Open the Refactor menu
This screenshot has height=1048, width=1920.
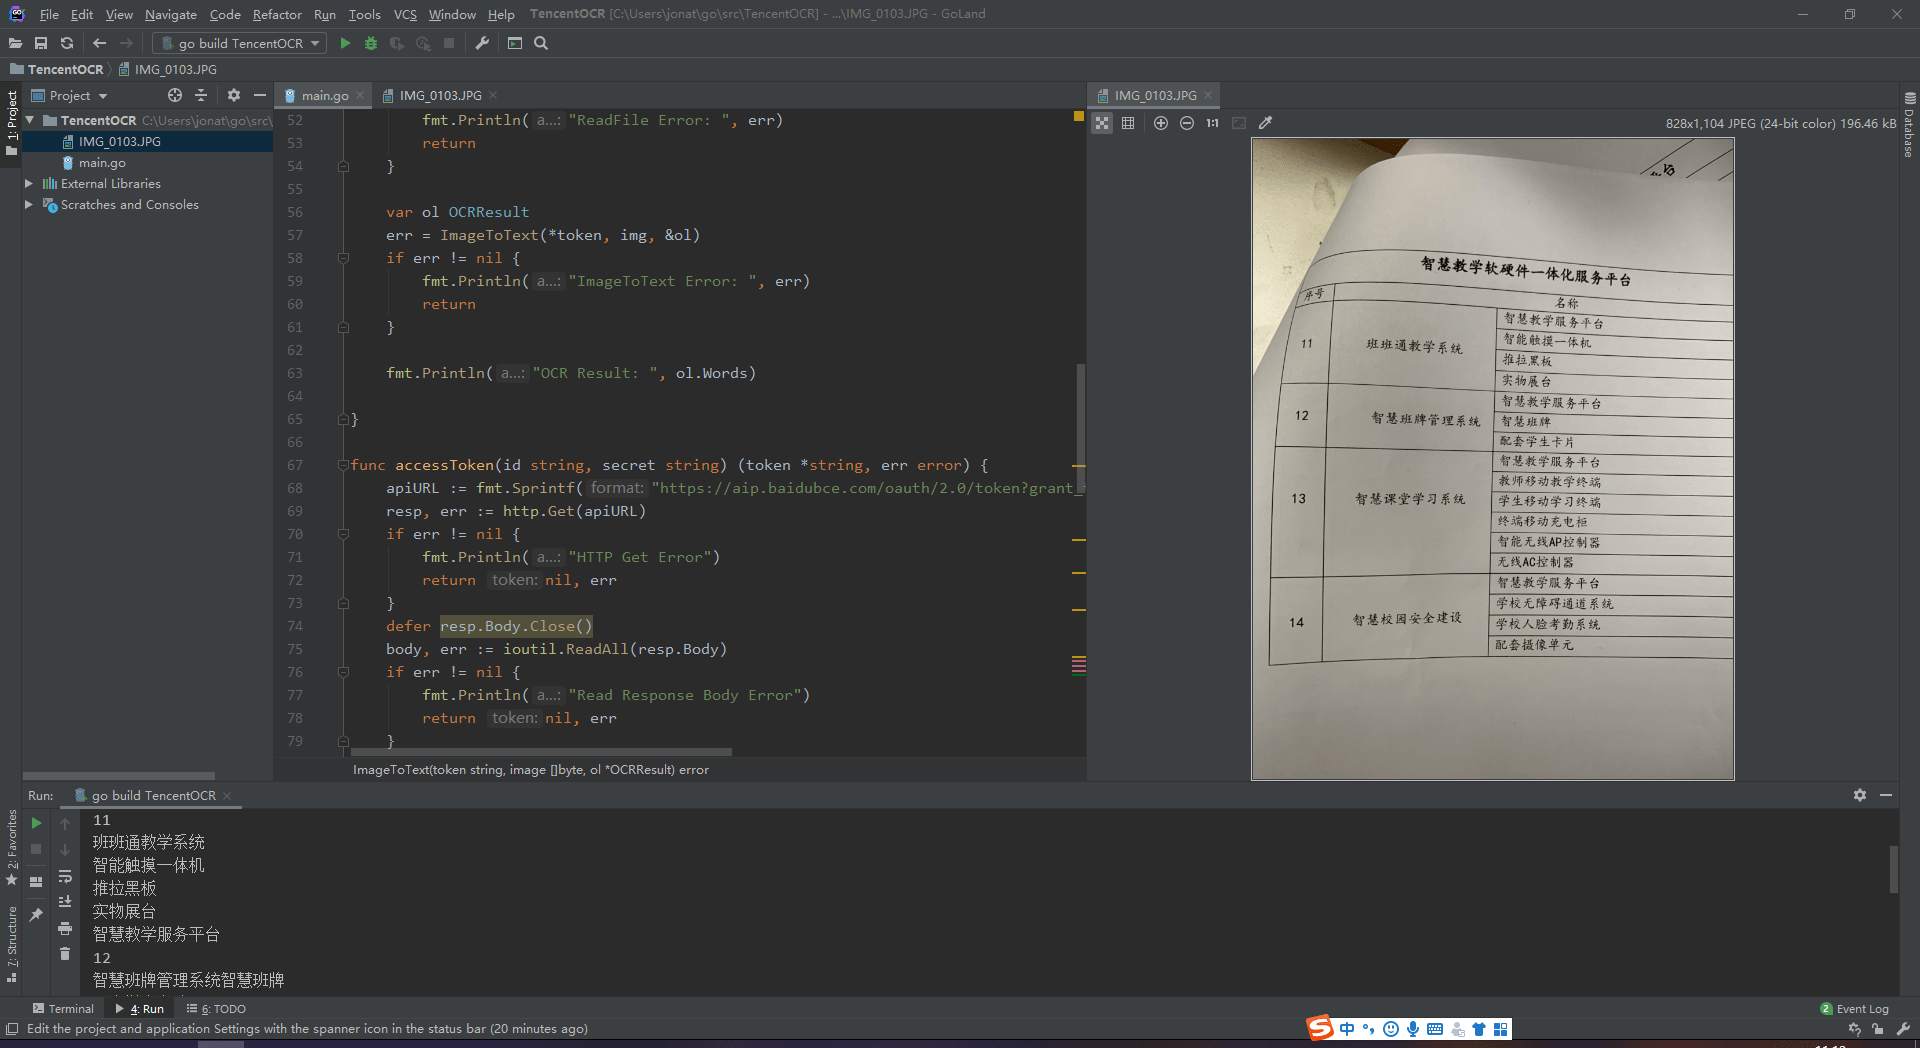tap(277, 14)
